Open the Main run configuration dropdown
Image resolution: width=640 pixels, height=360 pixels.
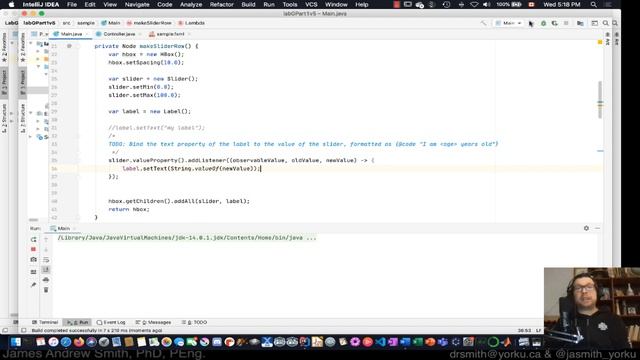(508, 23)
